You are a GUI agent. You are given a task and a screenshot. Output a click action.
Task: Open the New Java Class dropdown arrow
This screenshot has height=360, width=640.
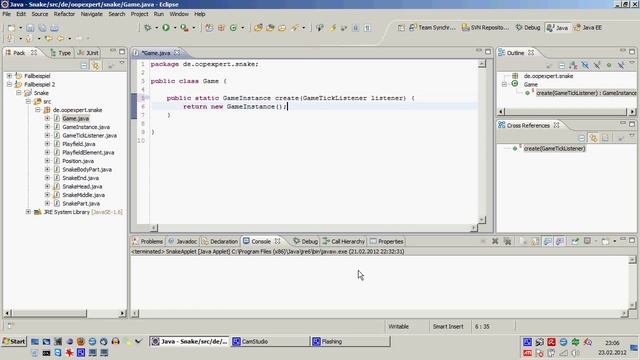tap(242, 28)
